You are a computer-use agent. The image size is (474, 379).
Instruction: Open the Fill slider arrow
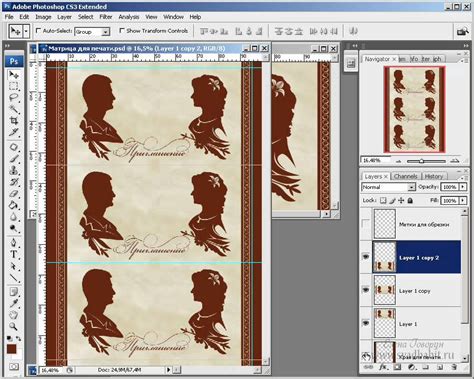pyautogui.click(x=463, y=200)
